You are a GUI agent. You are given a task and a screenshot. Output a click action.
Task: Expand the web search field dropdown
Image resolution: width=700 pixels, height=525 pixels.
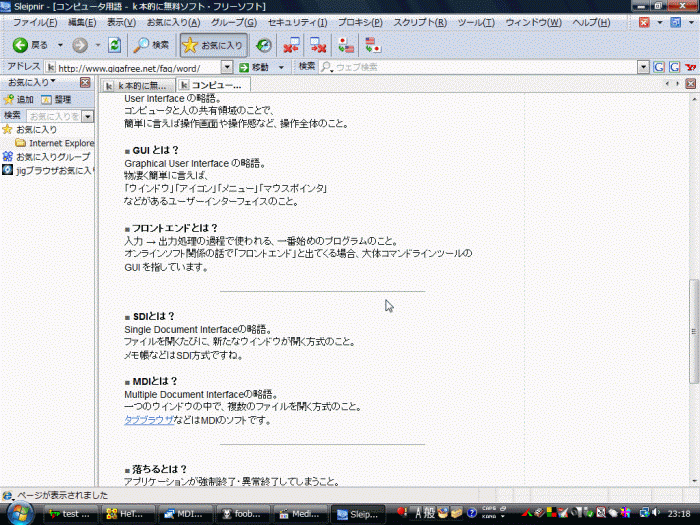pyautogui.click(x=643, y=68)
